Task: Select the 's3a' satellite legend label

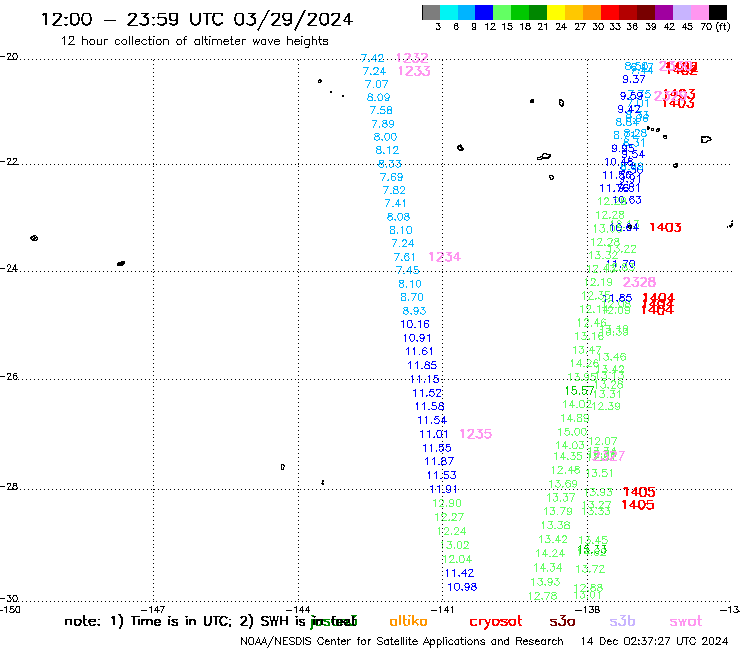Action: coord(562,622)
